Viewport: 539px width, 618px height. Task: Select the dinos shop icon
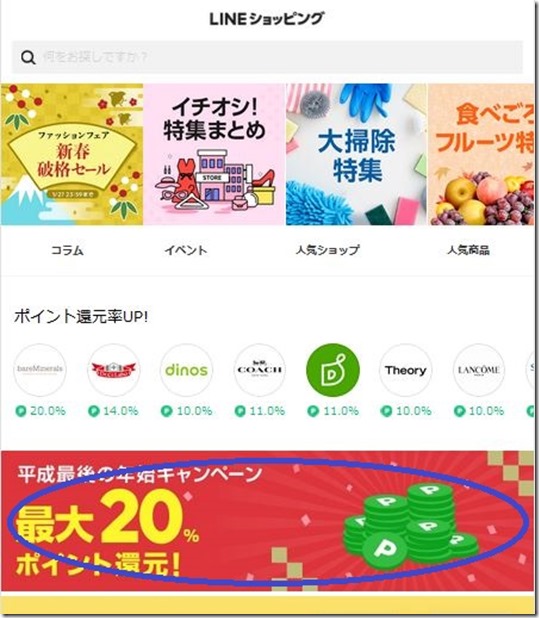coord(186,370)
